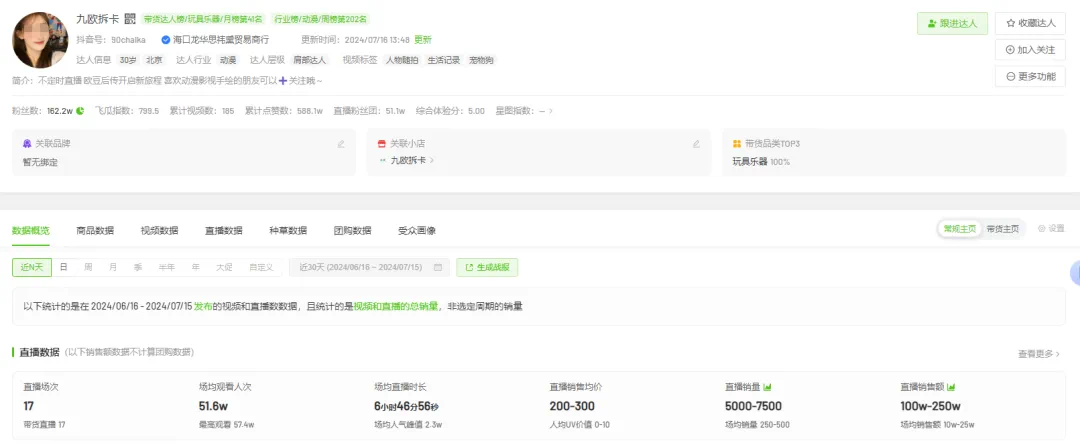Open 设置 gear settings
Image resolution: width=1080 pixels, height=447 pixels.
(x=1051, y=229)
